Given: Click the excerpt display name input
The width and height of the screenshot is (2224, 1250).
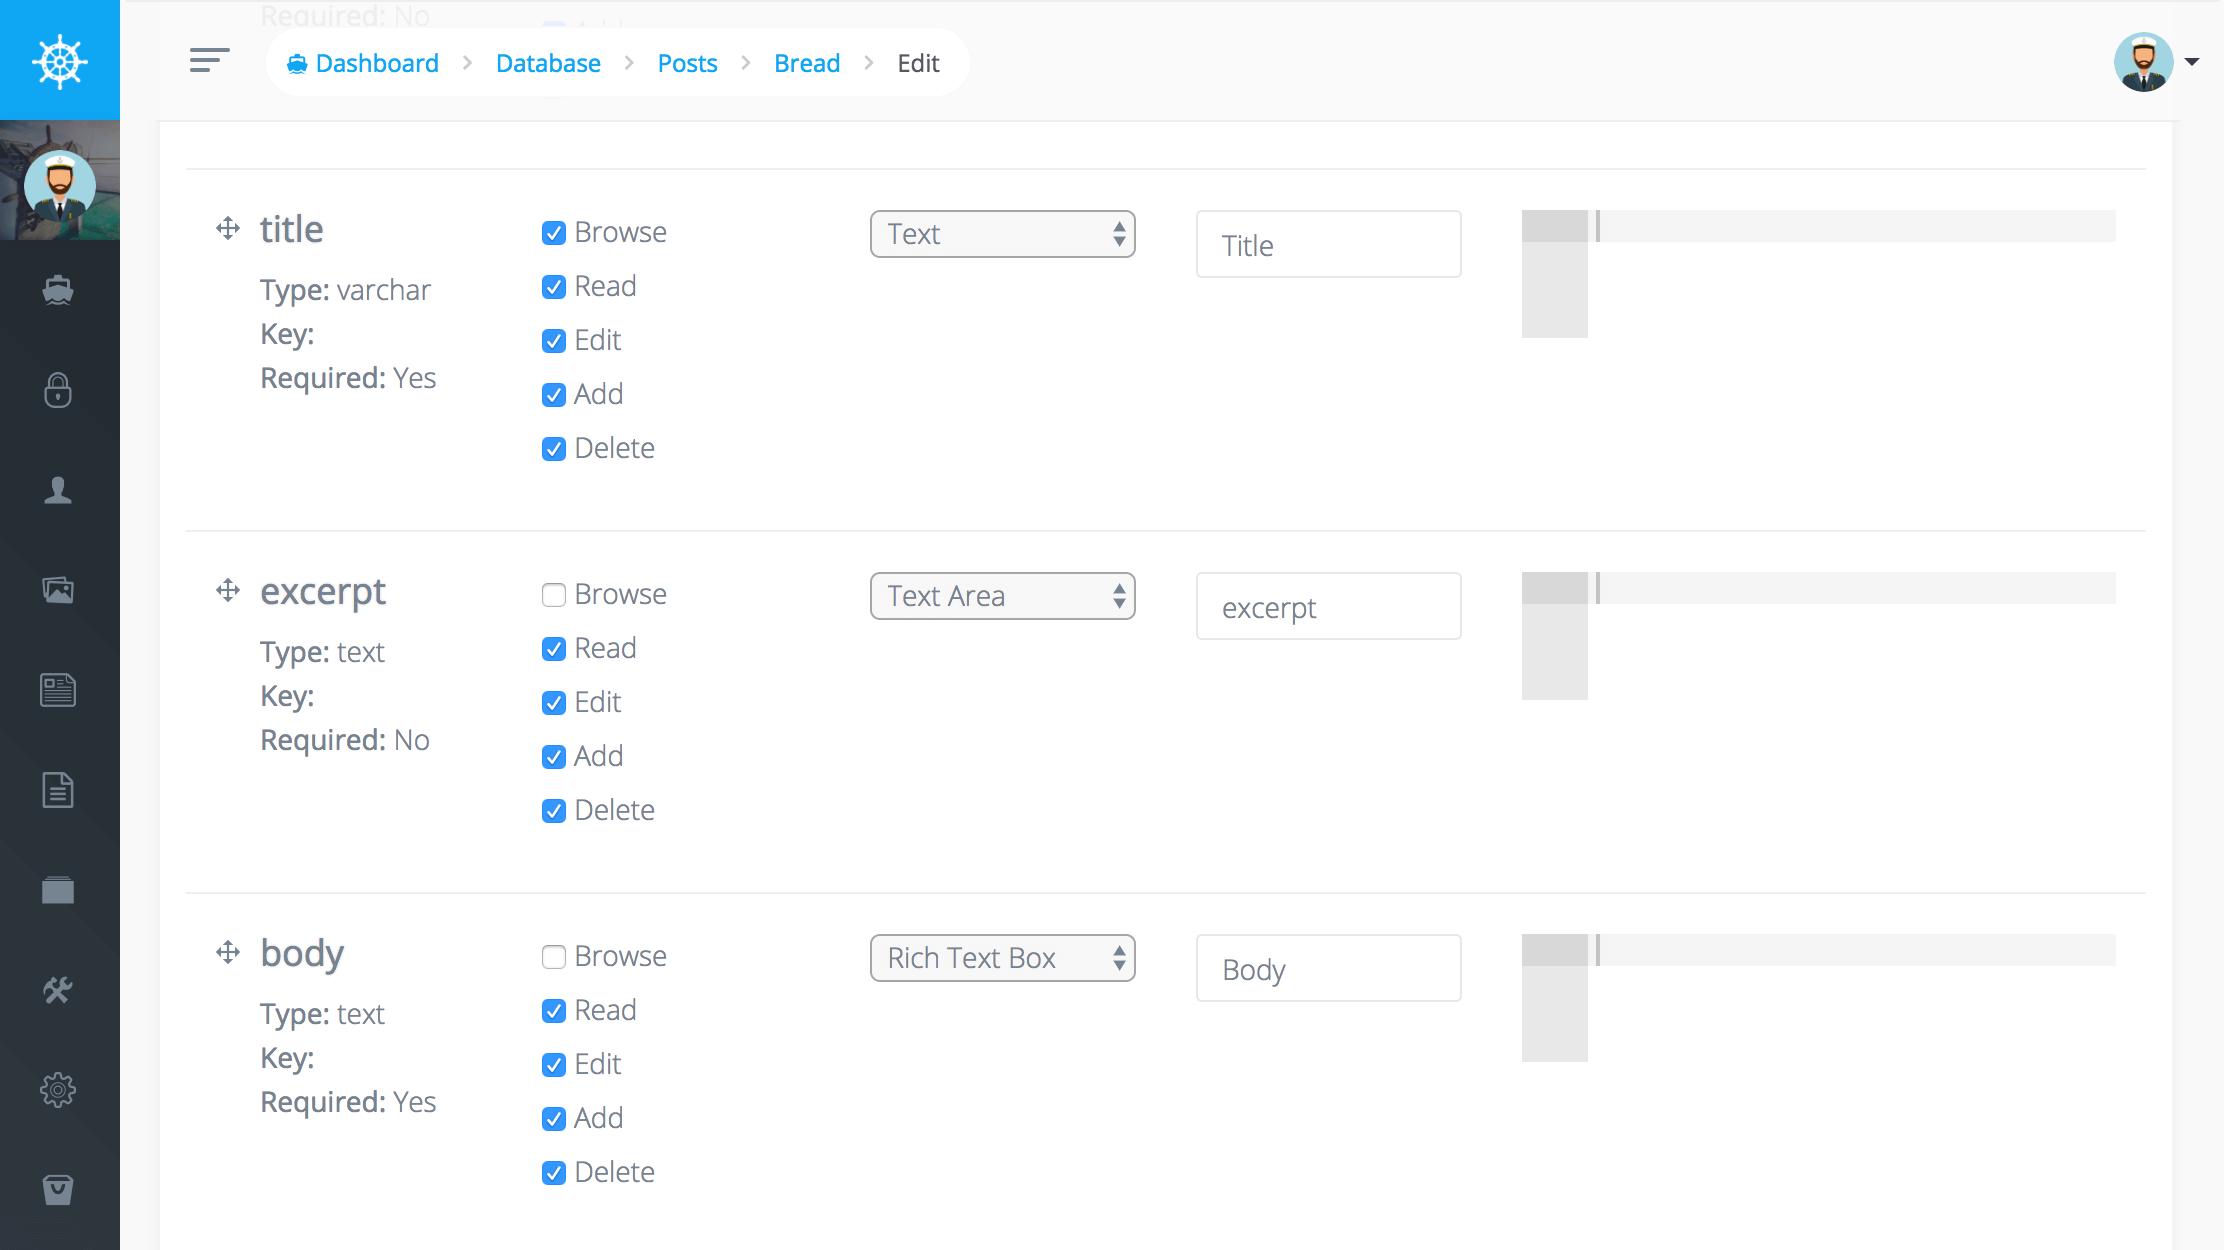Looking at the screenshot, I should pos(1328,607).
